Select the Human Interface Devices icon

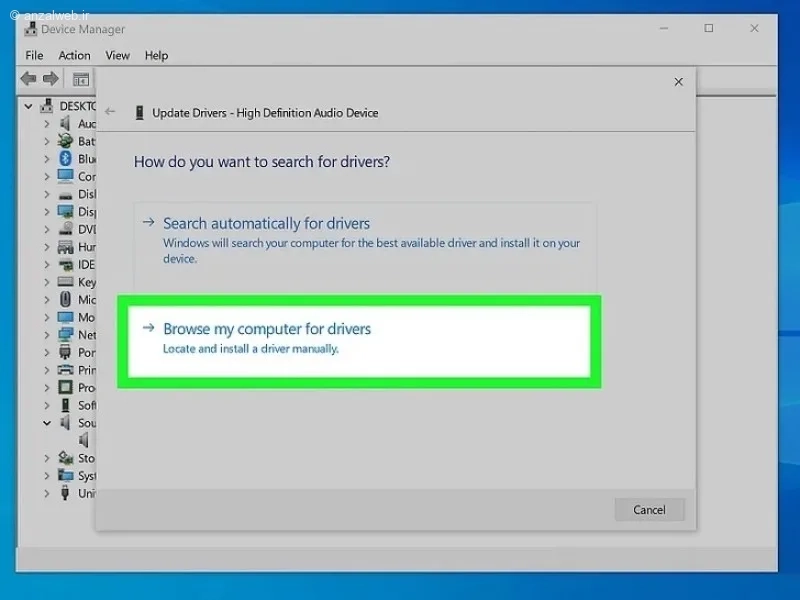click(x=65, y=247)
